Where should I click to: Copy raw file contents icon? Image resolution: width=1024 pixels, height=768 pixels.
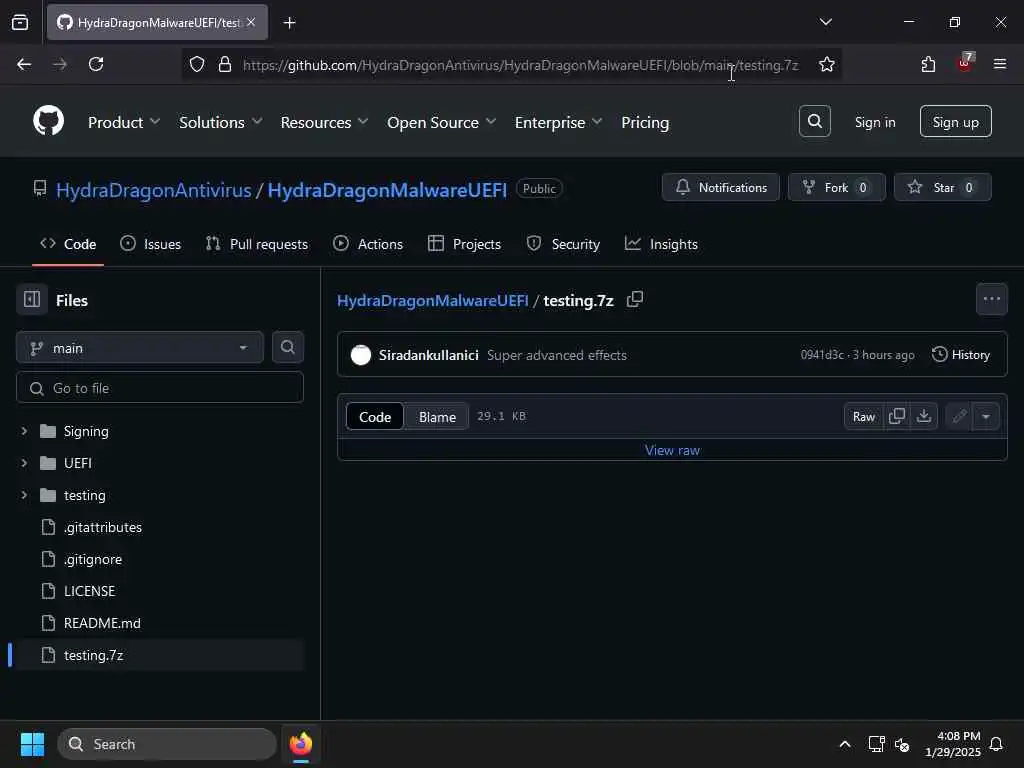click(x=897, y=416)
